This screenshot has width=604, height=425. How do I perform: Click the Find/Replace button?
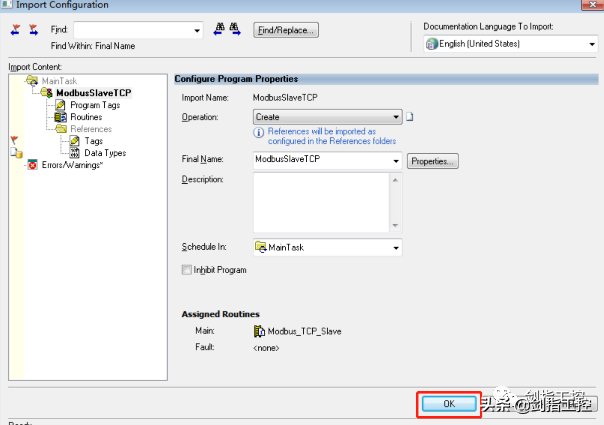tap(286, 30)
